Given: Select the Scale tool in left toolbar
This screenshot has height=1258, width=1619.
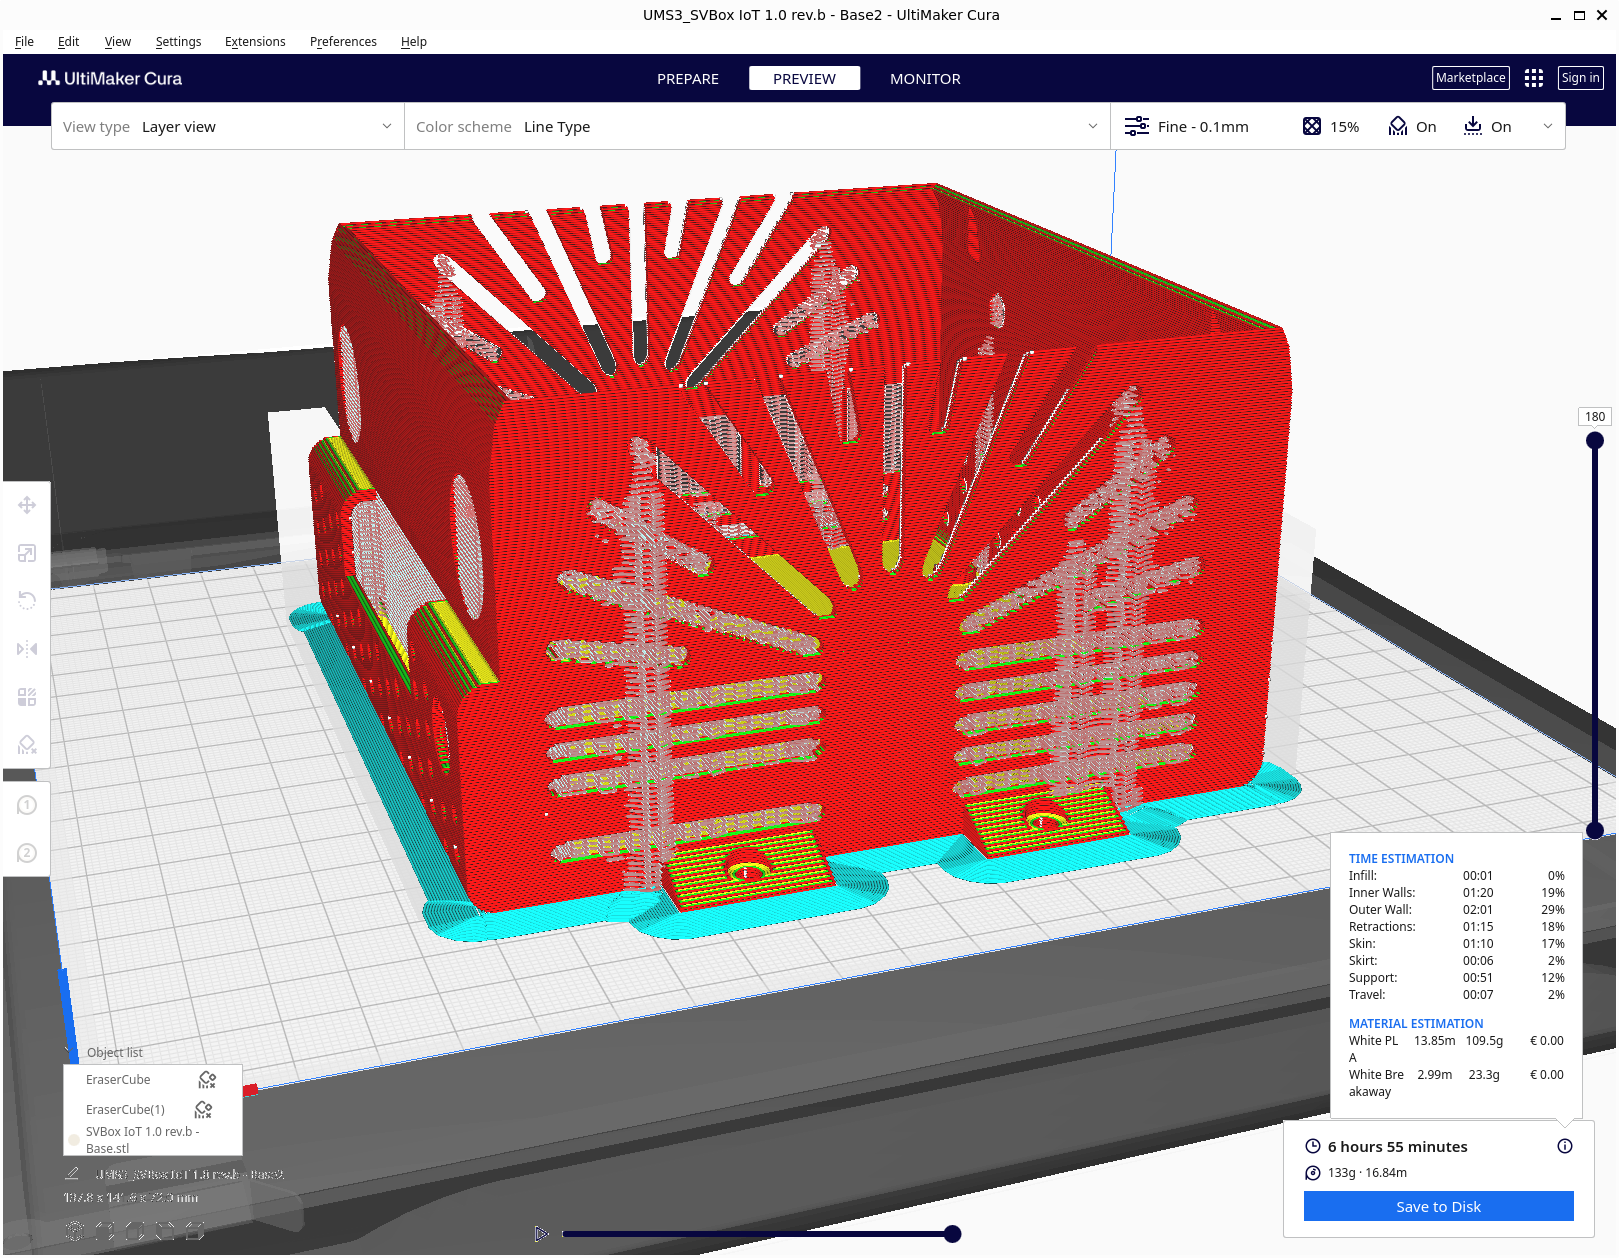Looking at the screenshot, I should (27, 553).
